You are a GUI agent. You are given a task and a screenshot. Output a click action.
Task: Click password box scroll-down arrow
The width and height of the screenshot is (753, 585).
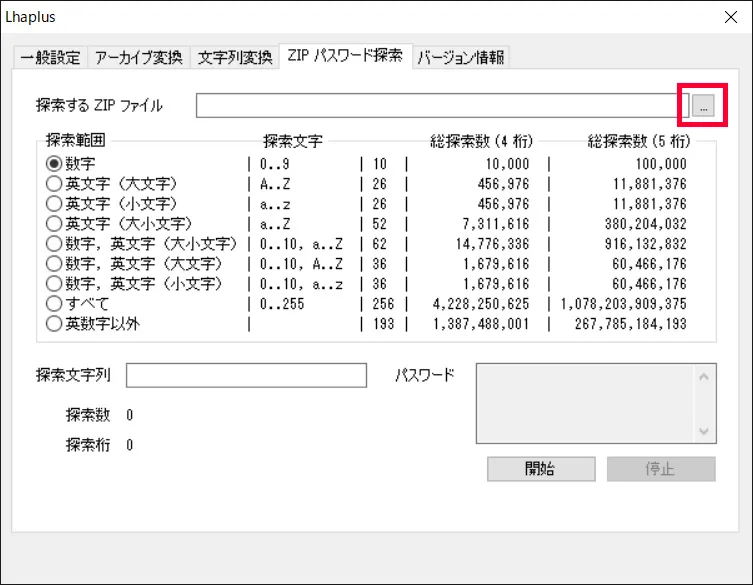click(x=704, y=431)
